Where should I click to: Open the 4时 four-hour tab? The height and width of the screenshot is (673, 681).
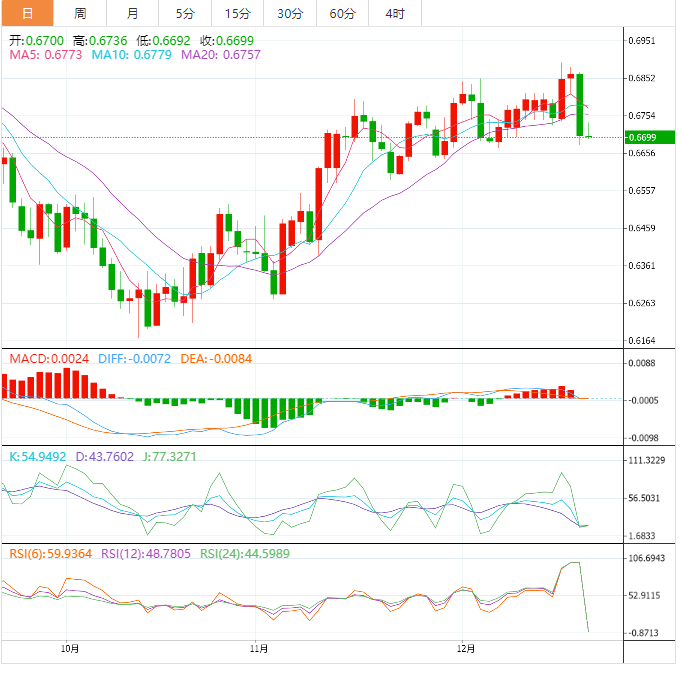point(395,13)
